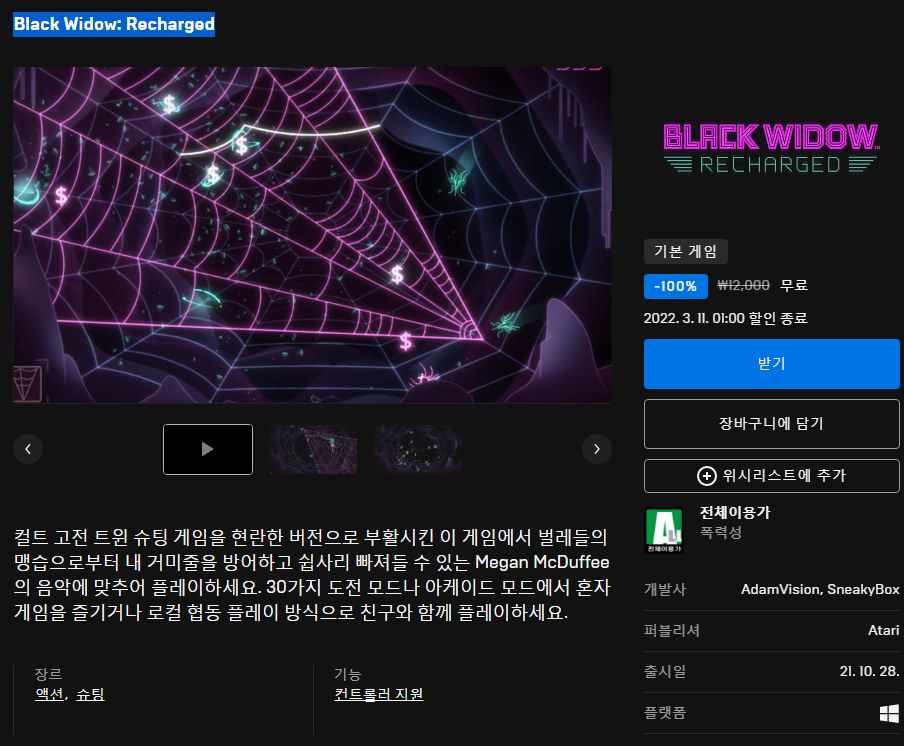Image resolution: width=904 pixels, height=746 pixels.
Task: Click the plus circle icon on wishlist button
Action: pyautogui.click(x=707, y=476)
